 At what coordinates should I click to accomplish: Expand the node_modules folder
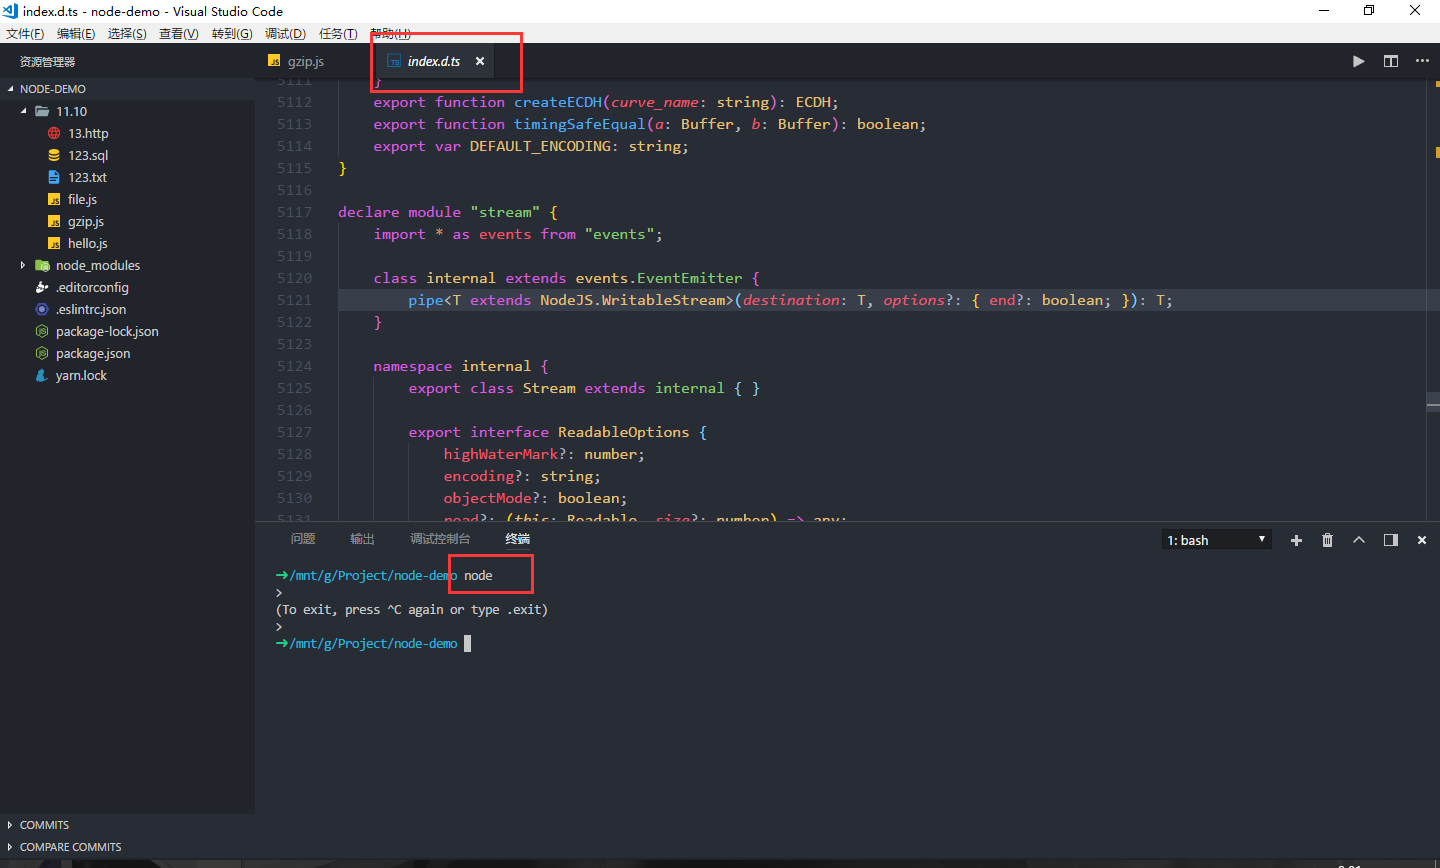tap(22, 265)
